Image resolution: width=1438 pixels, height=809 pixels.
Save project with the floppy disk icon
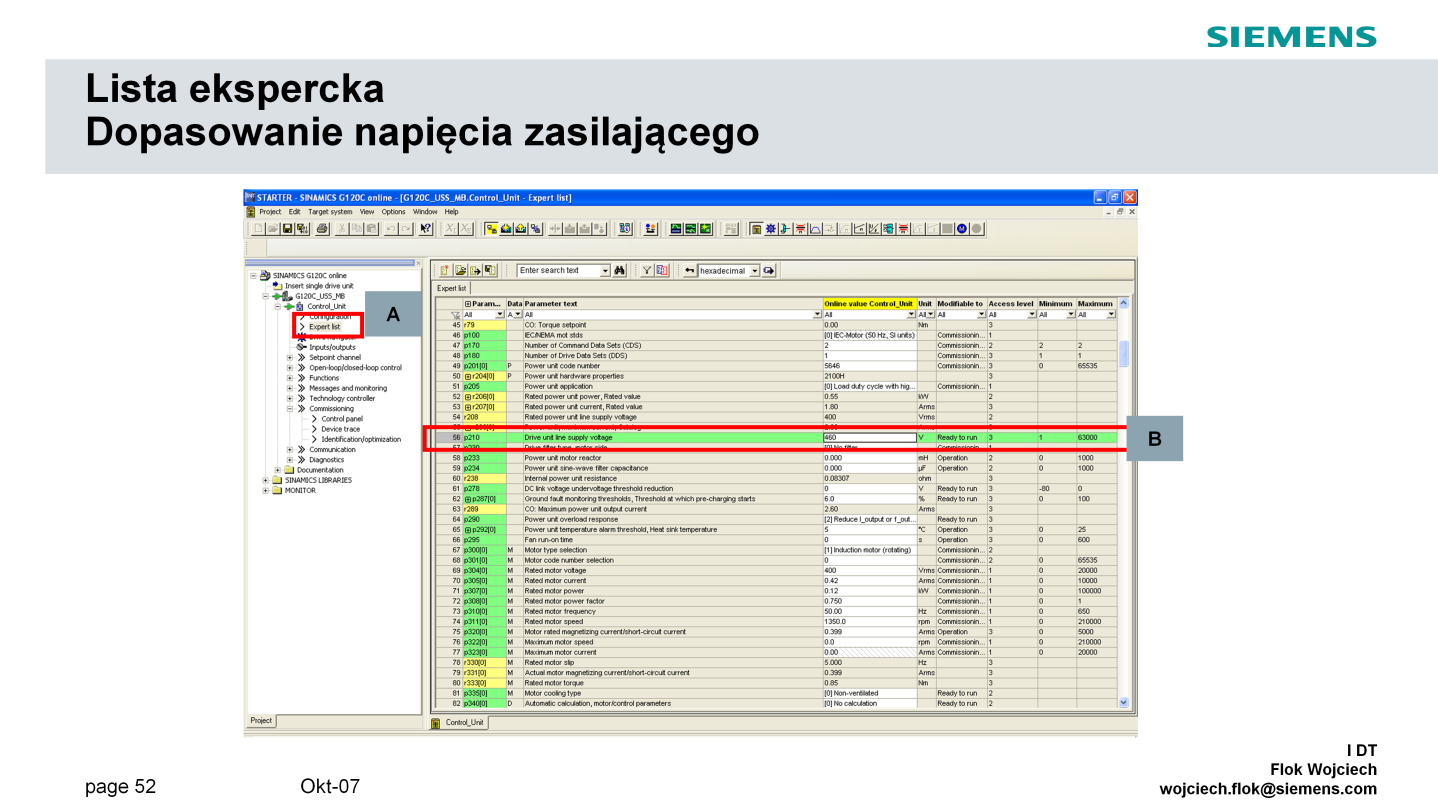(x=287, y=228)
